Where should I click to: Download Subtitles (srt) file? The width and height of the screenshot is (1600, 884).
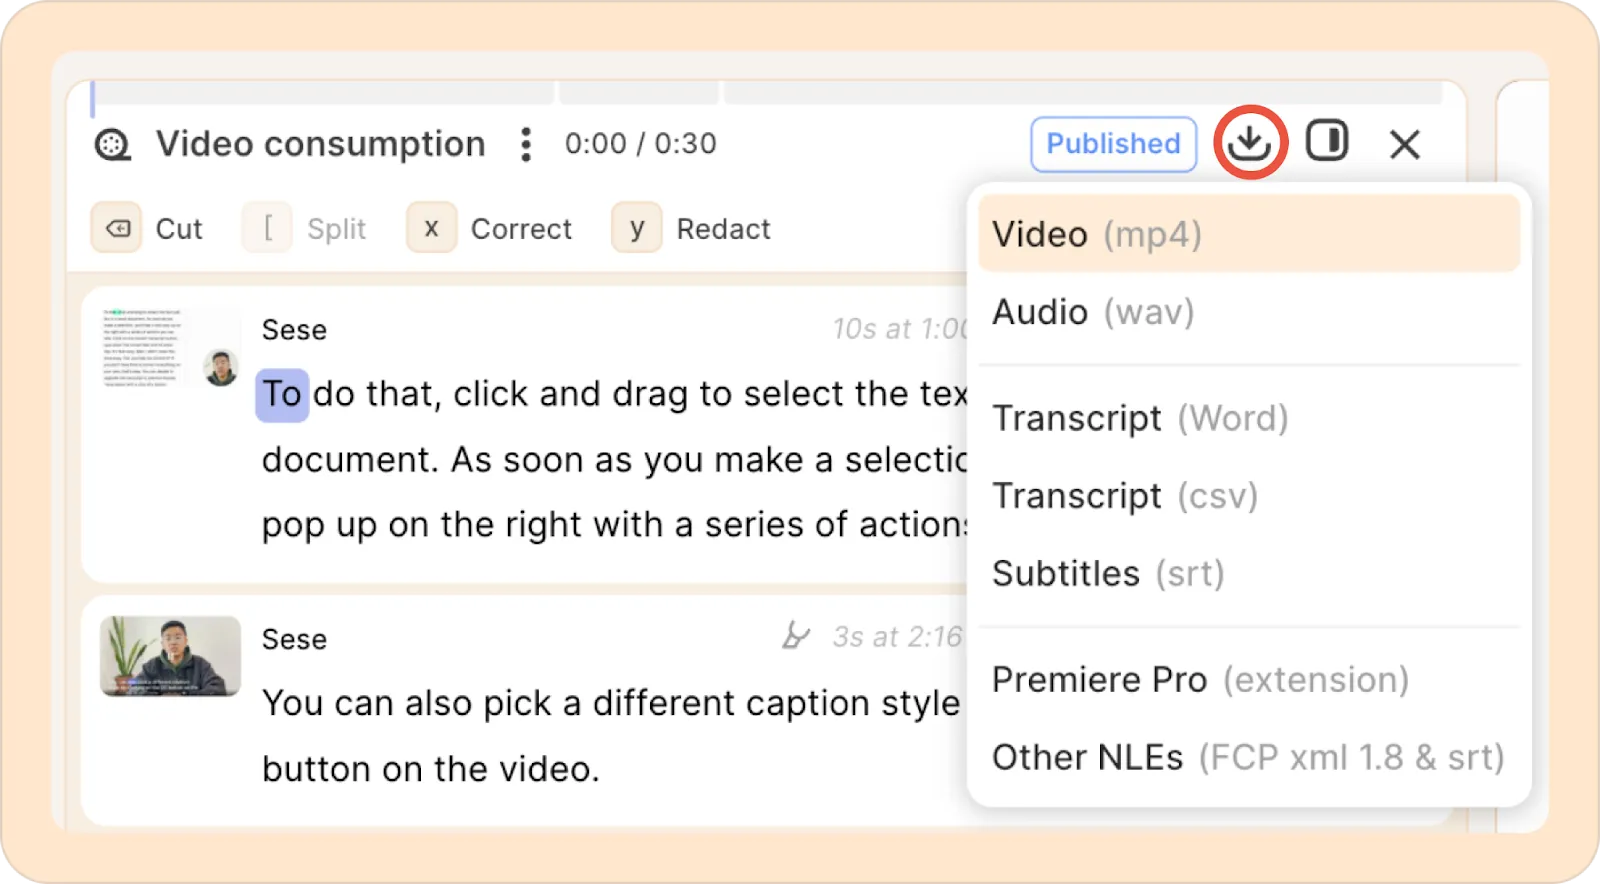pyautogui.click(x=1108, y=574)
